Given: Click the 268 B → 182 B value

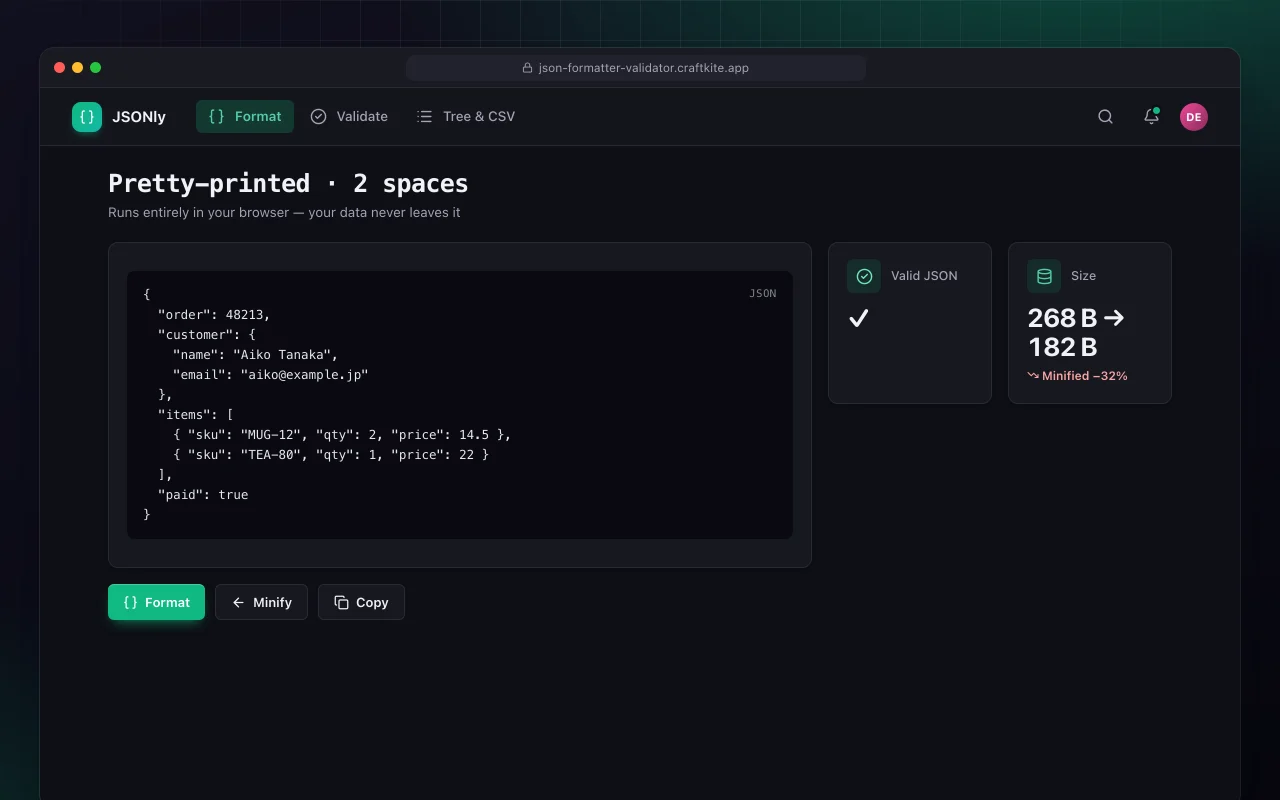Looking at the screenshot, I should click(1076, 332).
